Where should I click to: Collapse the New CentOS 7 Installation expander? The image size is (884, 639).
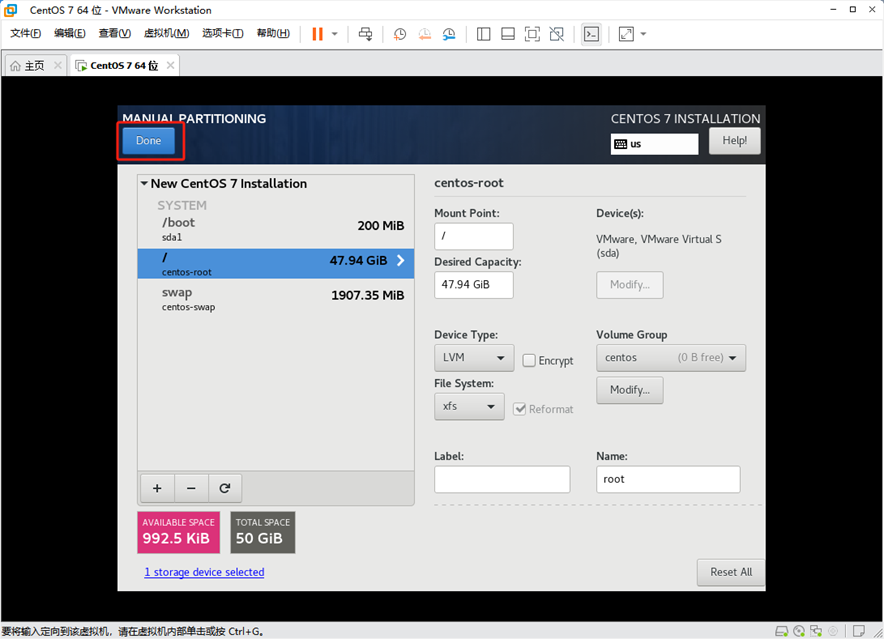pos(144,183)
